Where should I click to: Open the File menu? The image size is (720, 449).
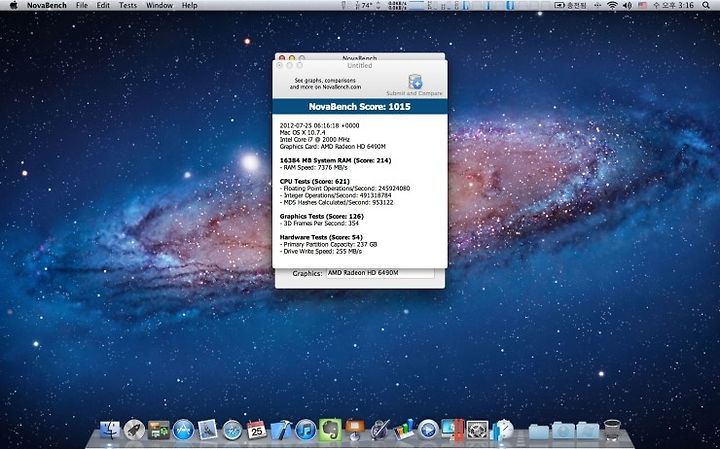click(x=82, y=5)
